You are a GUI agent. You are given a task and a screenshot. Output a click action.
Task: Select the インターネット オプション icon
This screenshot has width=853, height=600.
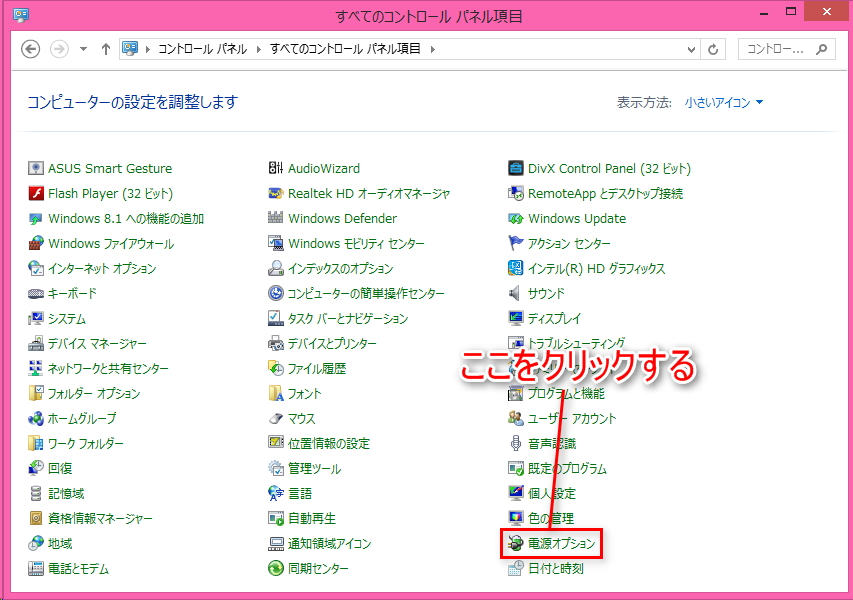click(36, 269)
